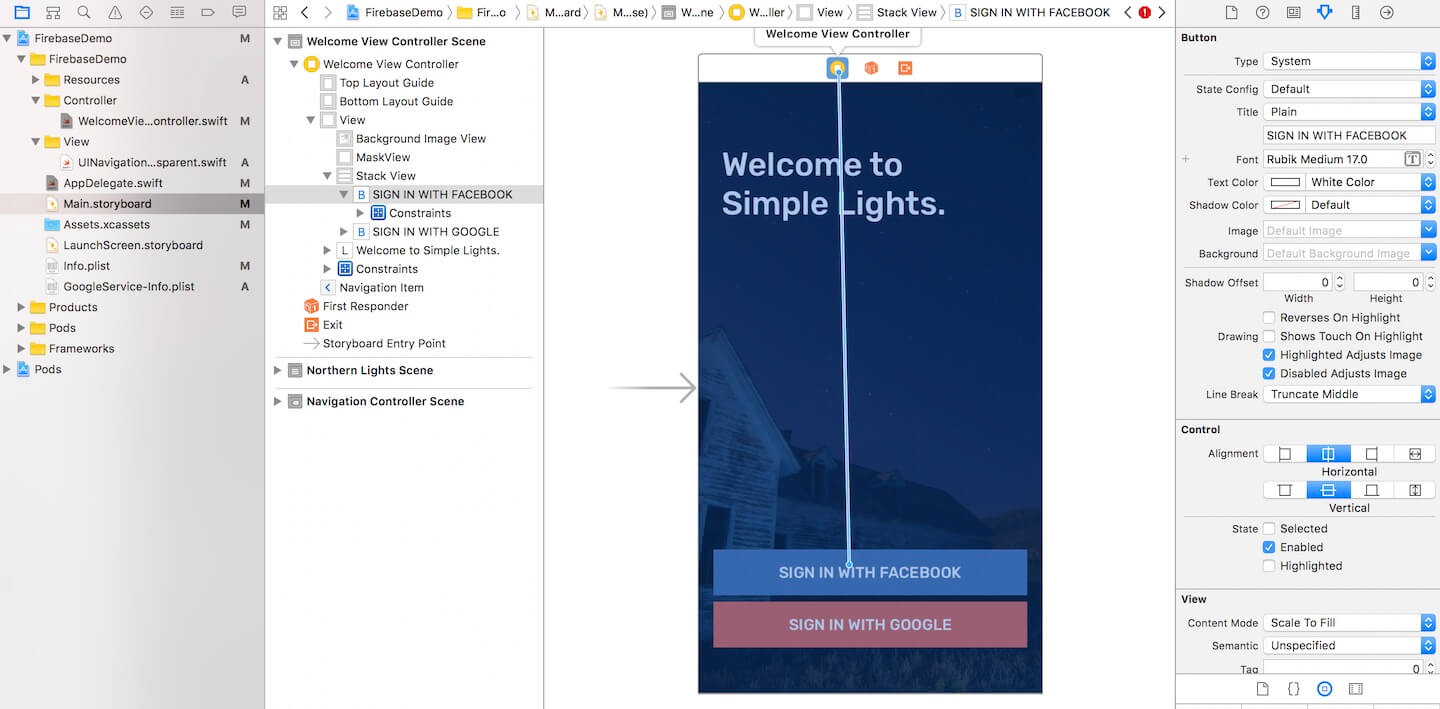
Task: Set horizontal alignment to left
Action: (1285, 454)
